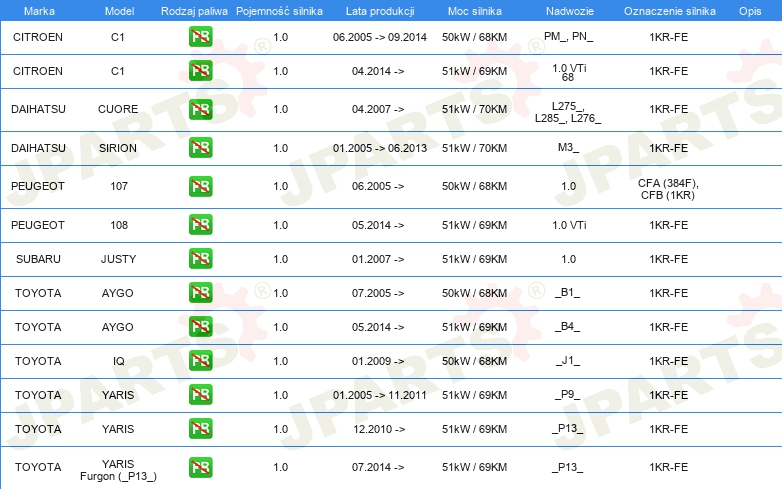The image size is (782, 489).
Task: Click the Opis column header
Action: [750, 11]
